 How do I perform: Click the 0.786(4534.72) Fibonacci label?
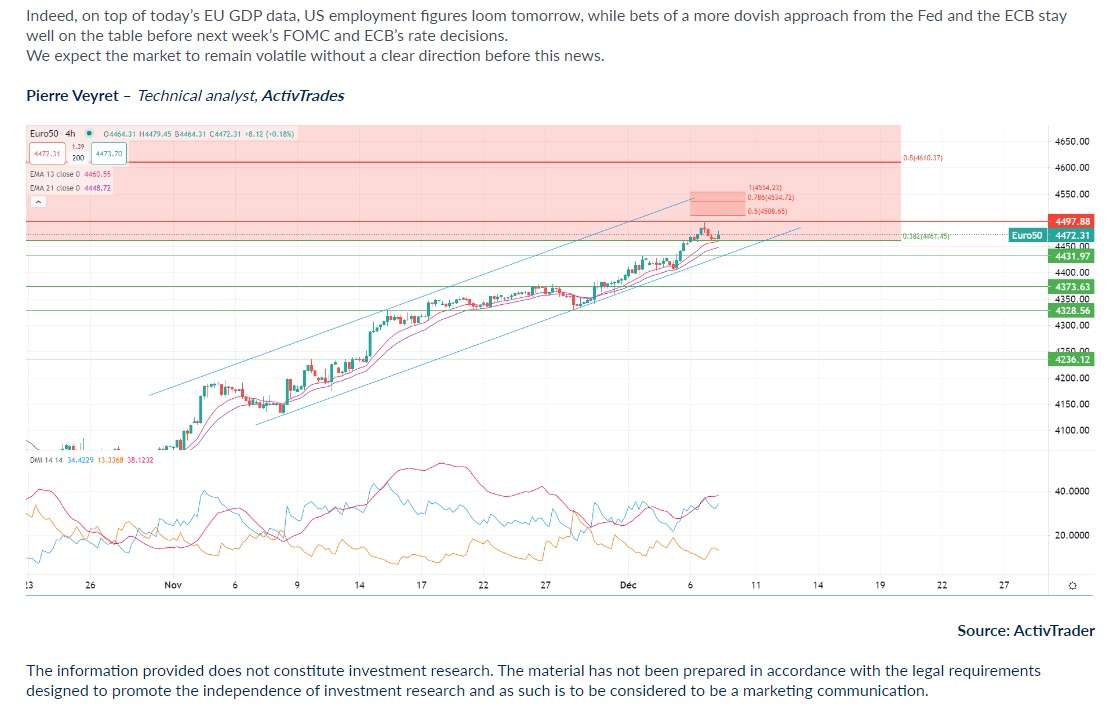click(771, 197)
